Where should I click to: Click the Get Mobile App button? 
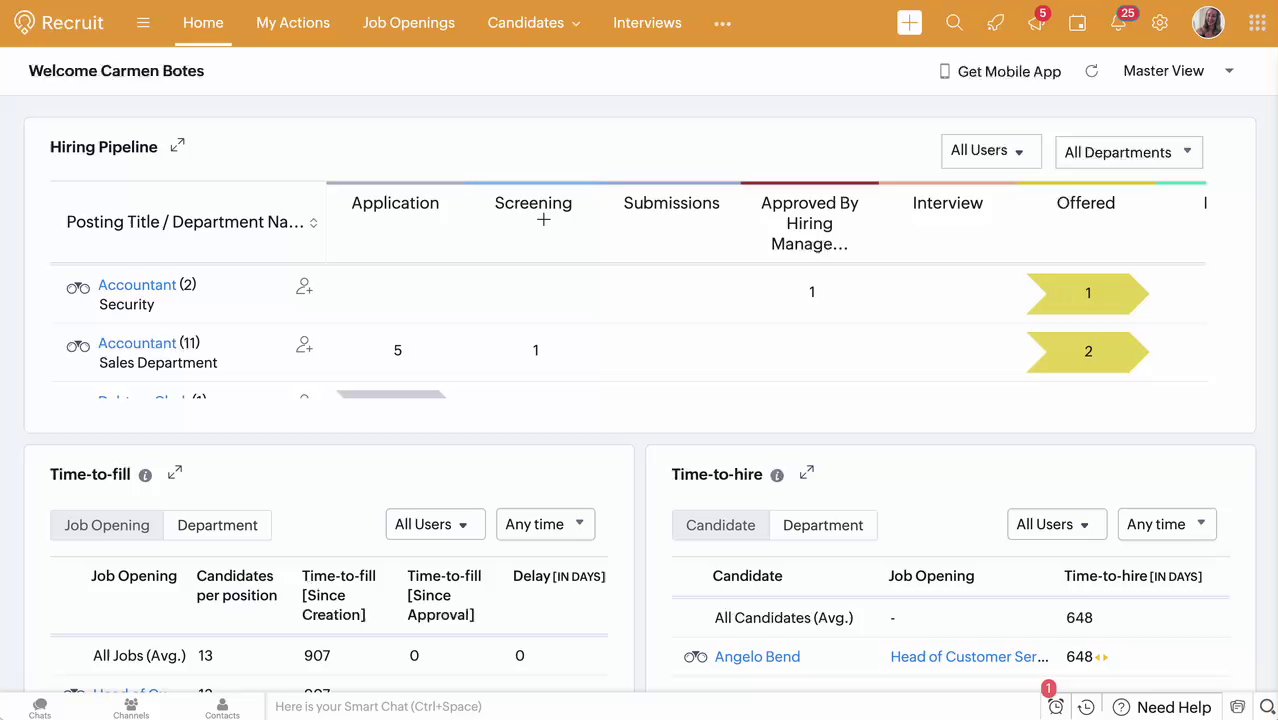click(999, 71)
